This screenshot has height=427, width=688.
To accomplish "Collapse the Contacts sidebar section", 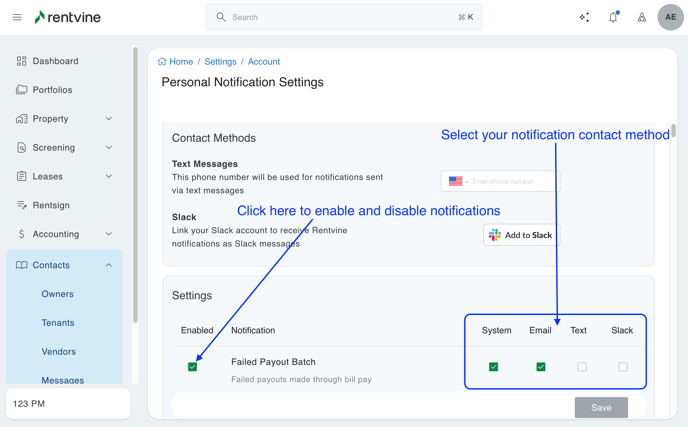I will (x=108, y=265).
